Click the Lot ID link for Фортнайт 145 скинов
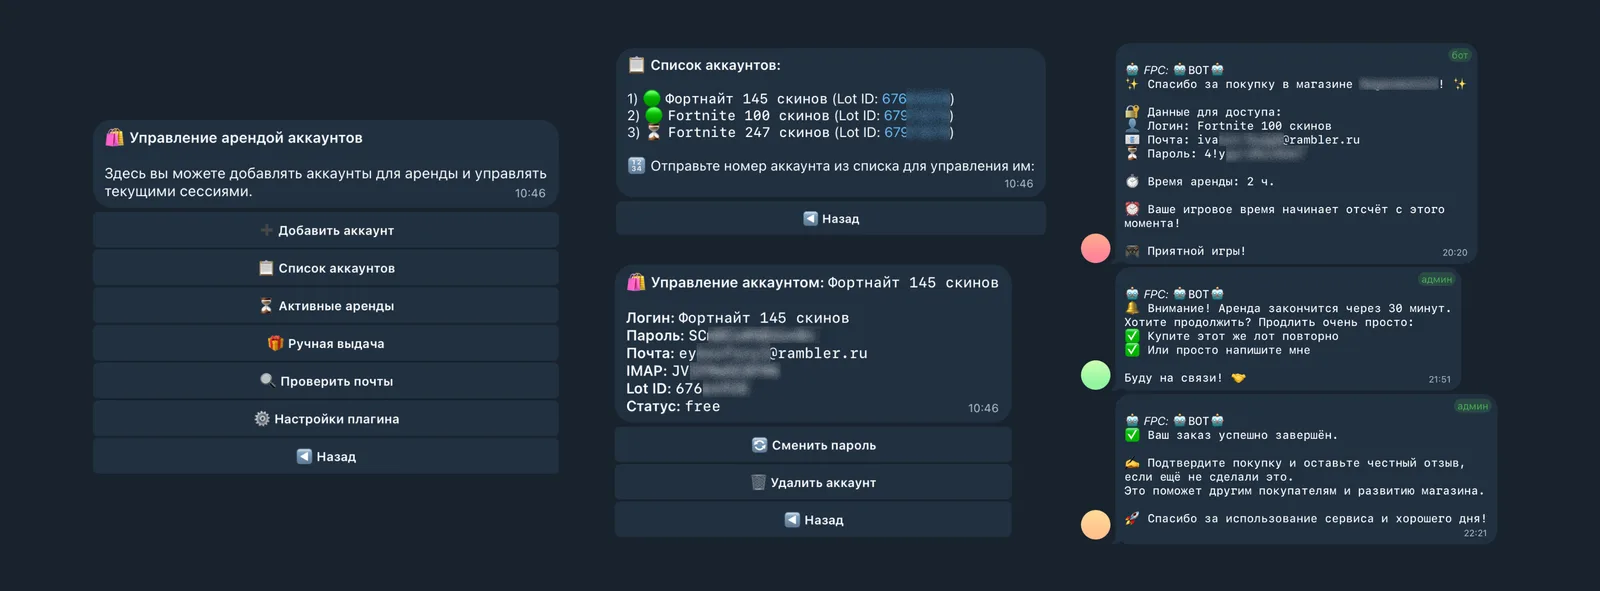 (x=915, y=98)
